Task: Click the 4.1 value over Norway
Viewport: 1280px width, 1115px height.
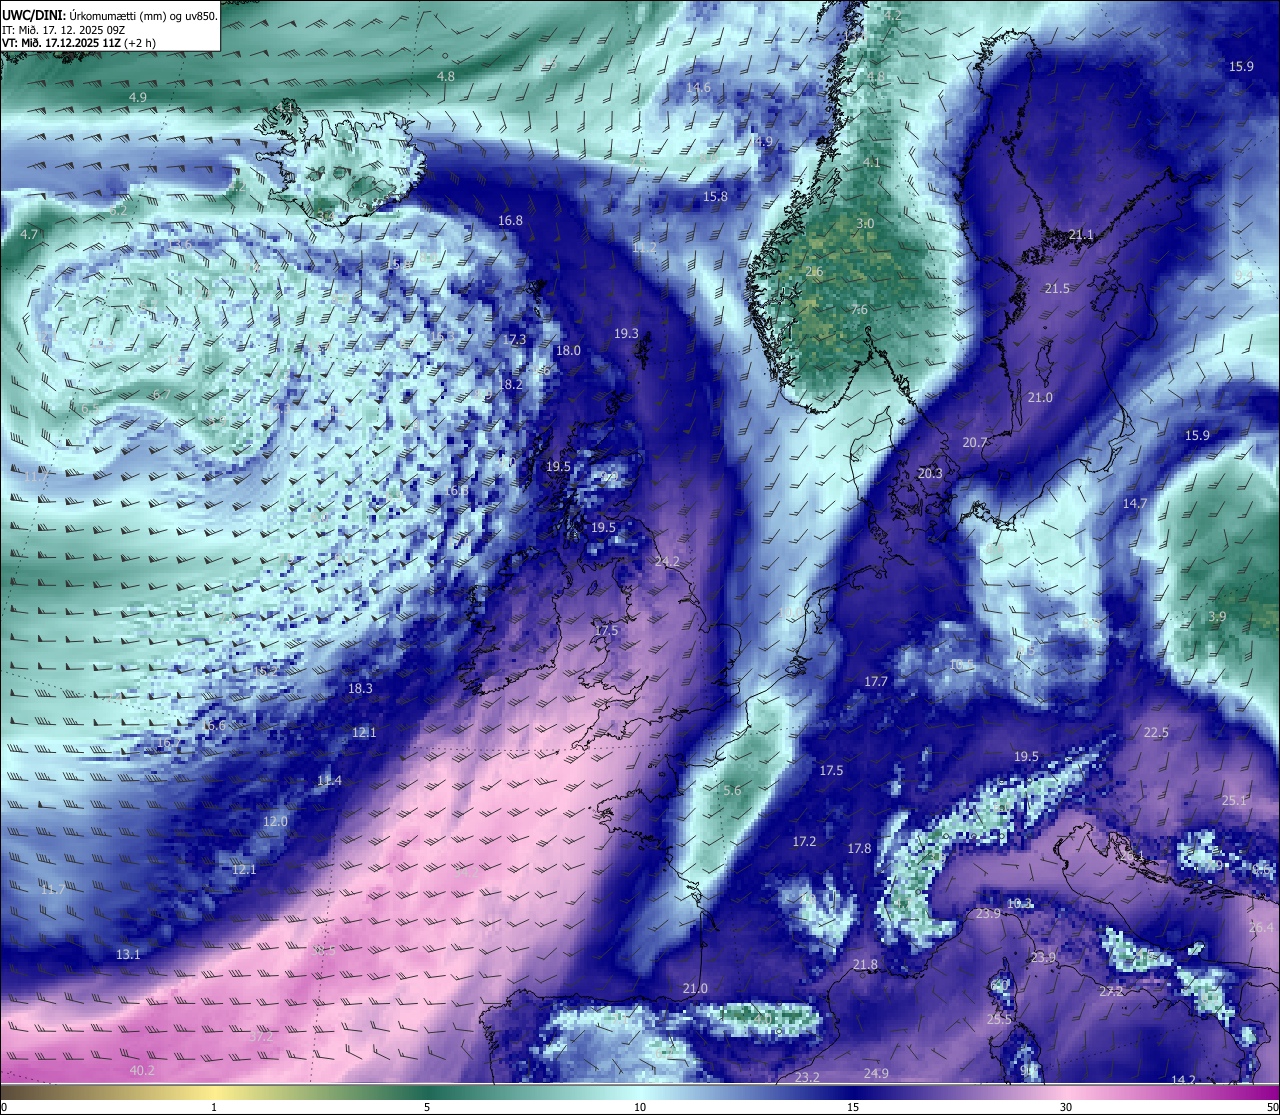Action: [x=871, y=162]
